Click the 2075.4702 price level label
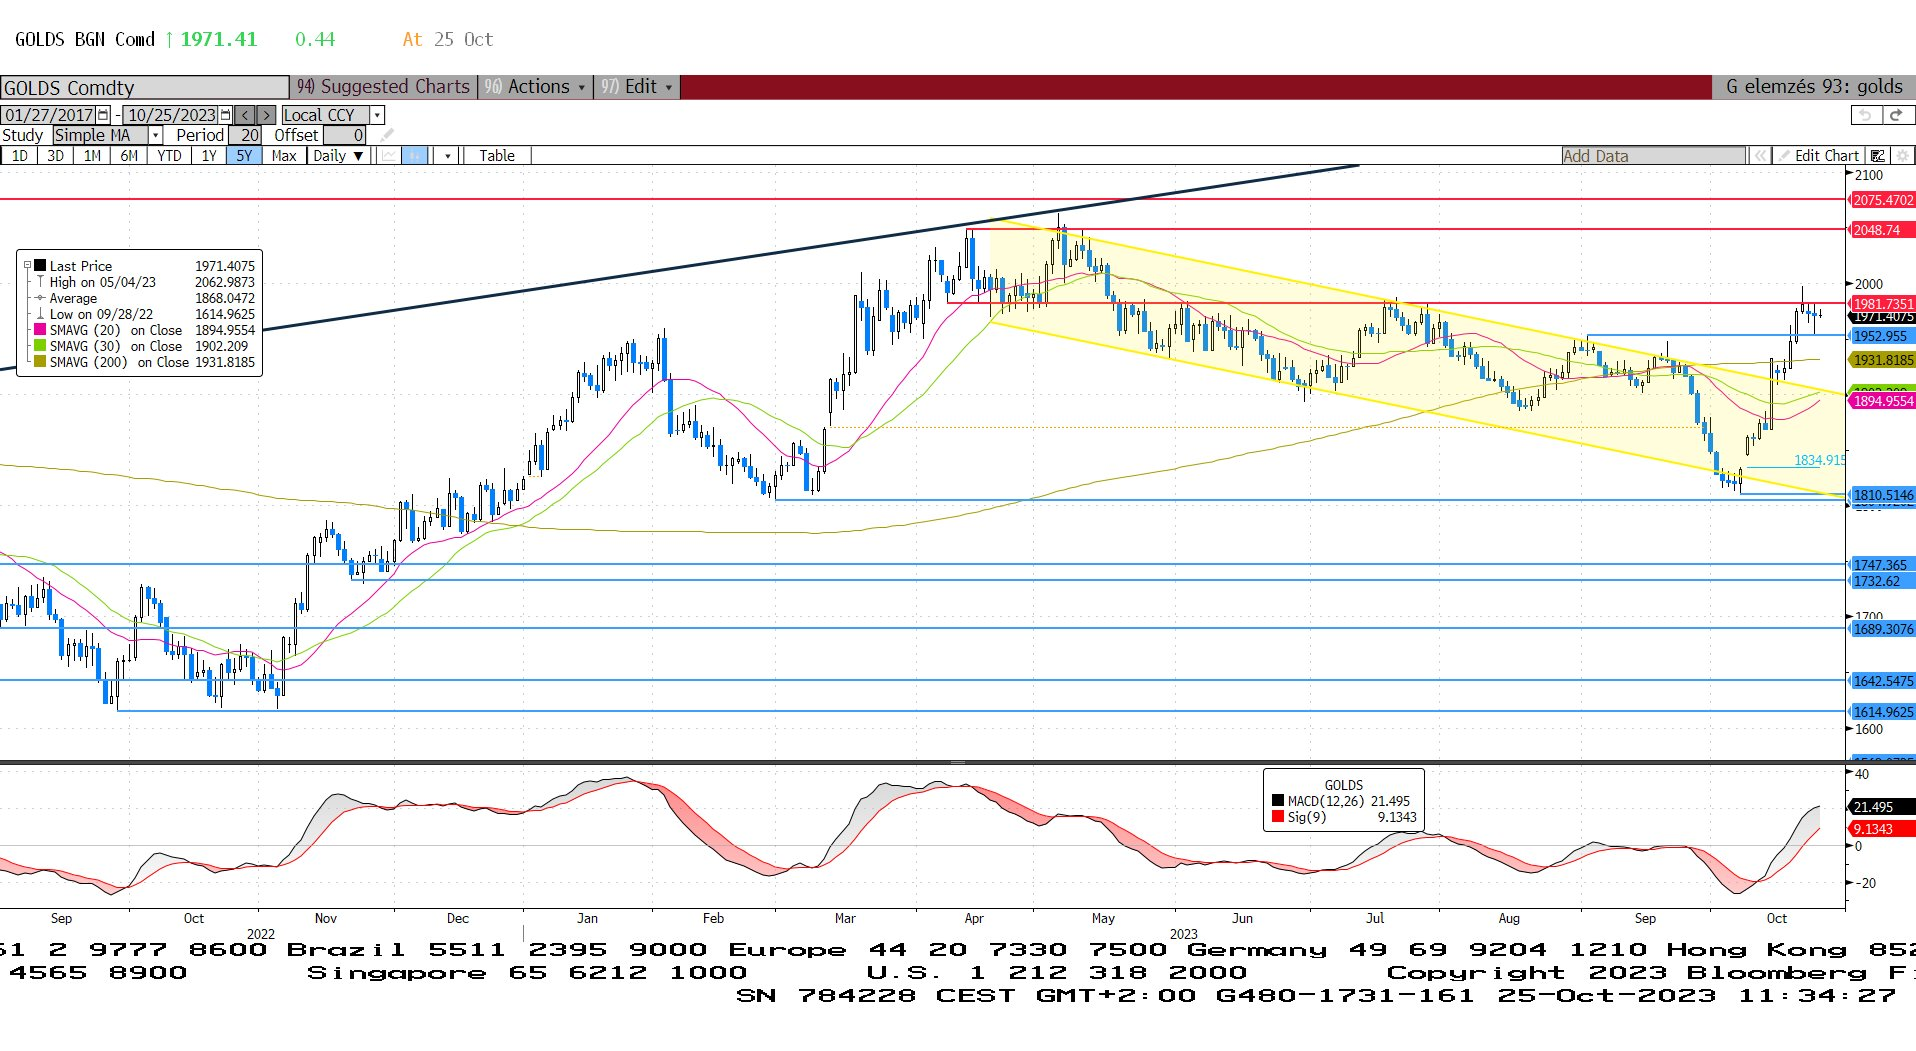Image resolution: width=1916 pixels, height=1051 pixels. click(1883, 200)
